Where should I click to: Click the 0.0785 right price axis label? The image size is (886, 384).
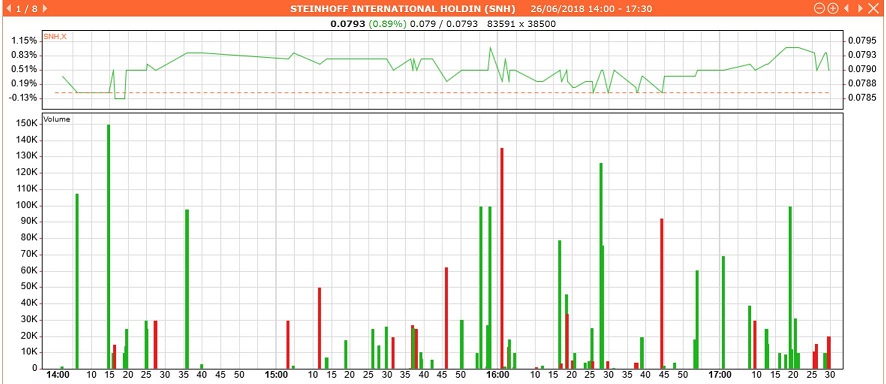pos(862,98)
